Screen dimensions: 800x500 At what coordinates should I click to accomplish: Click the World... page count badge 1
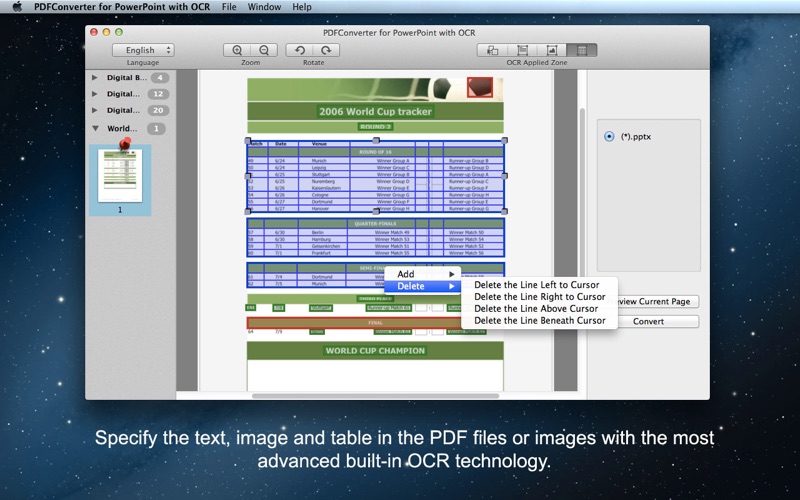coord(156,129)
